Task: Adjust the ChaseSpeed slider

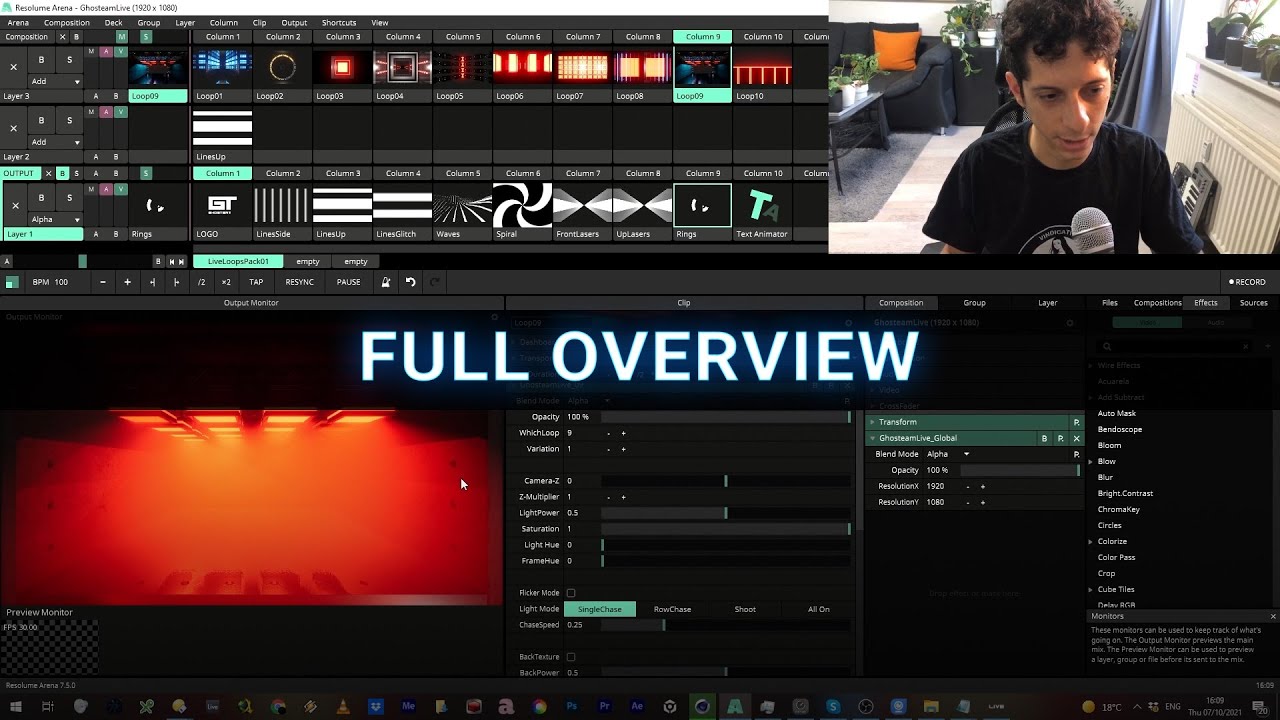Action: [726, 625]
